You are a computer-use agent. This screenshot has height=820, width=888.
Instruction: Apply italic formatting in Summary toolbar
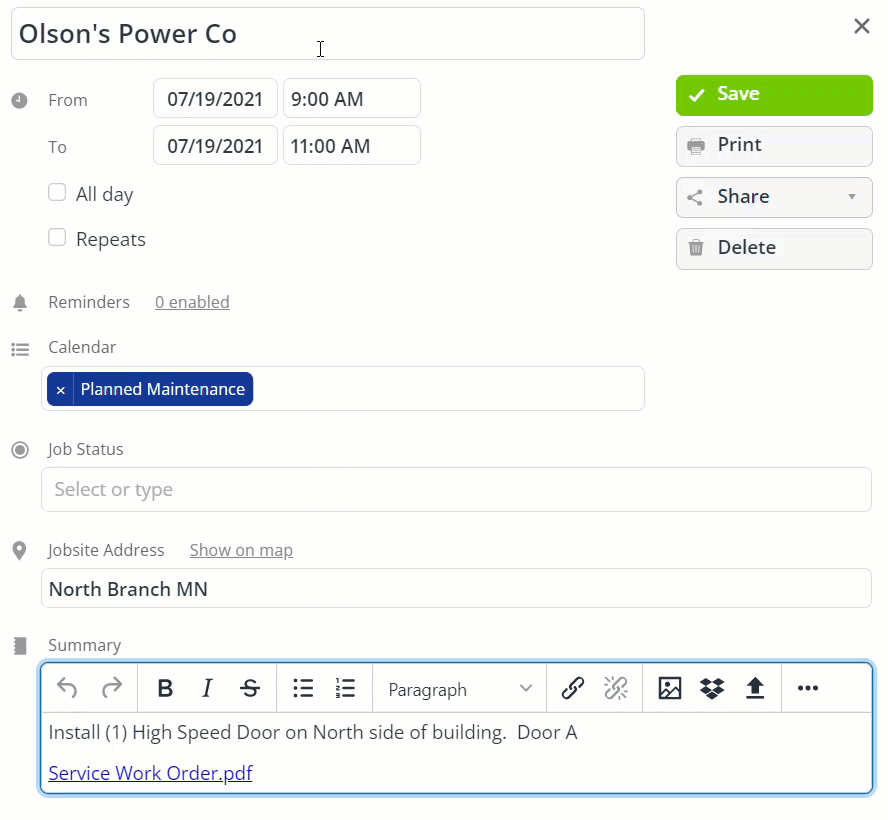click(207, 688)
